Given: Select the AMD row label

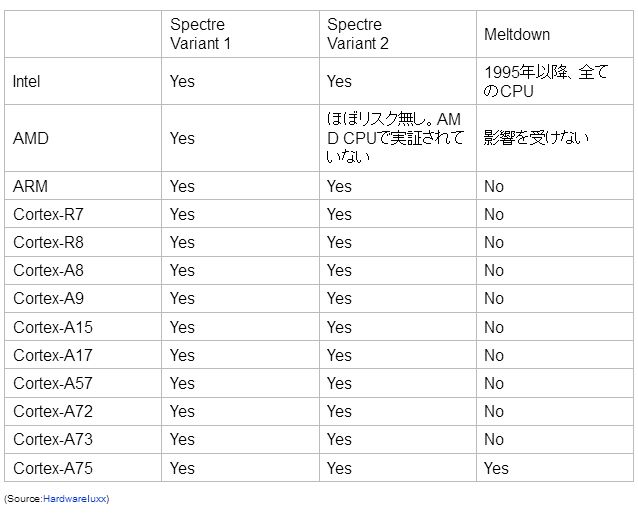Looking at the screenshot, I should [x=30, y=138].
